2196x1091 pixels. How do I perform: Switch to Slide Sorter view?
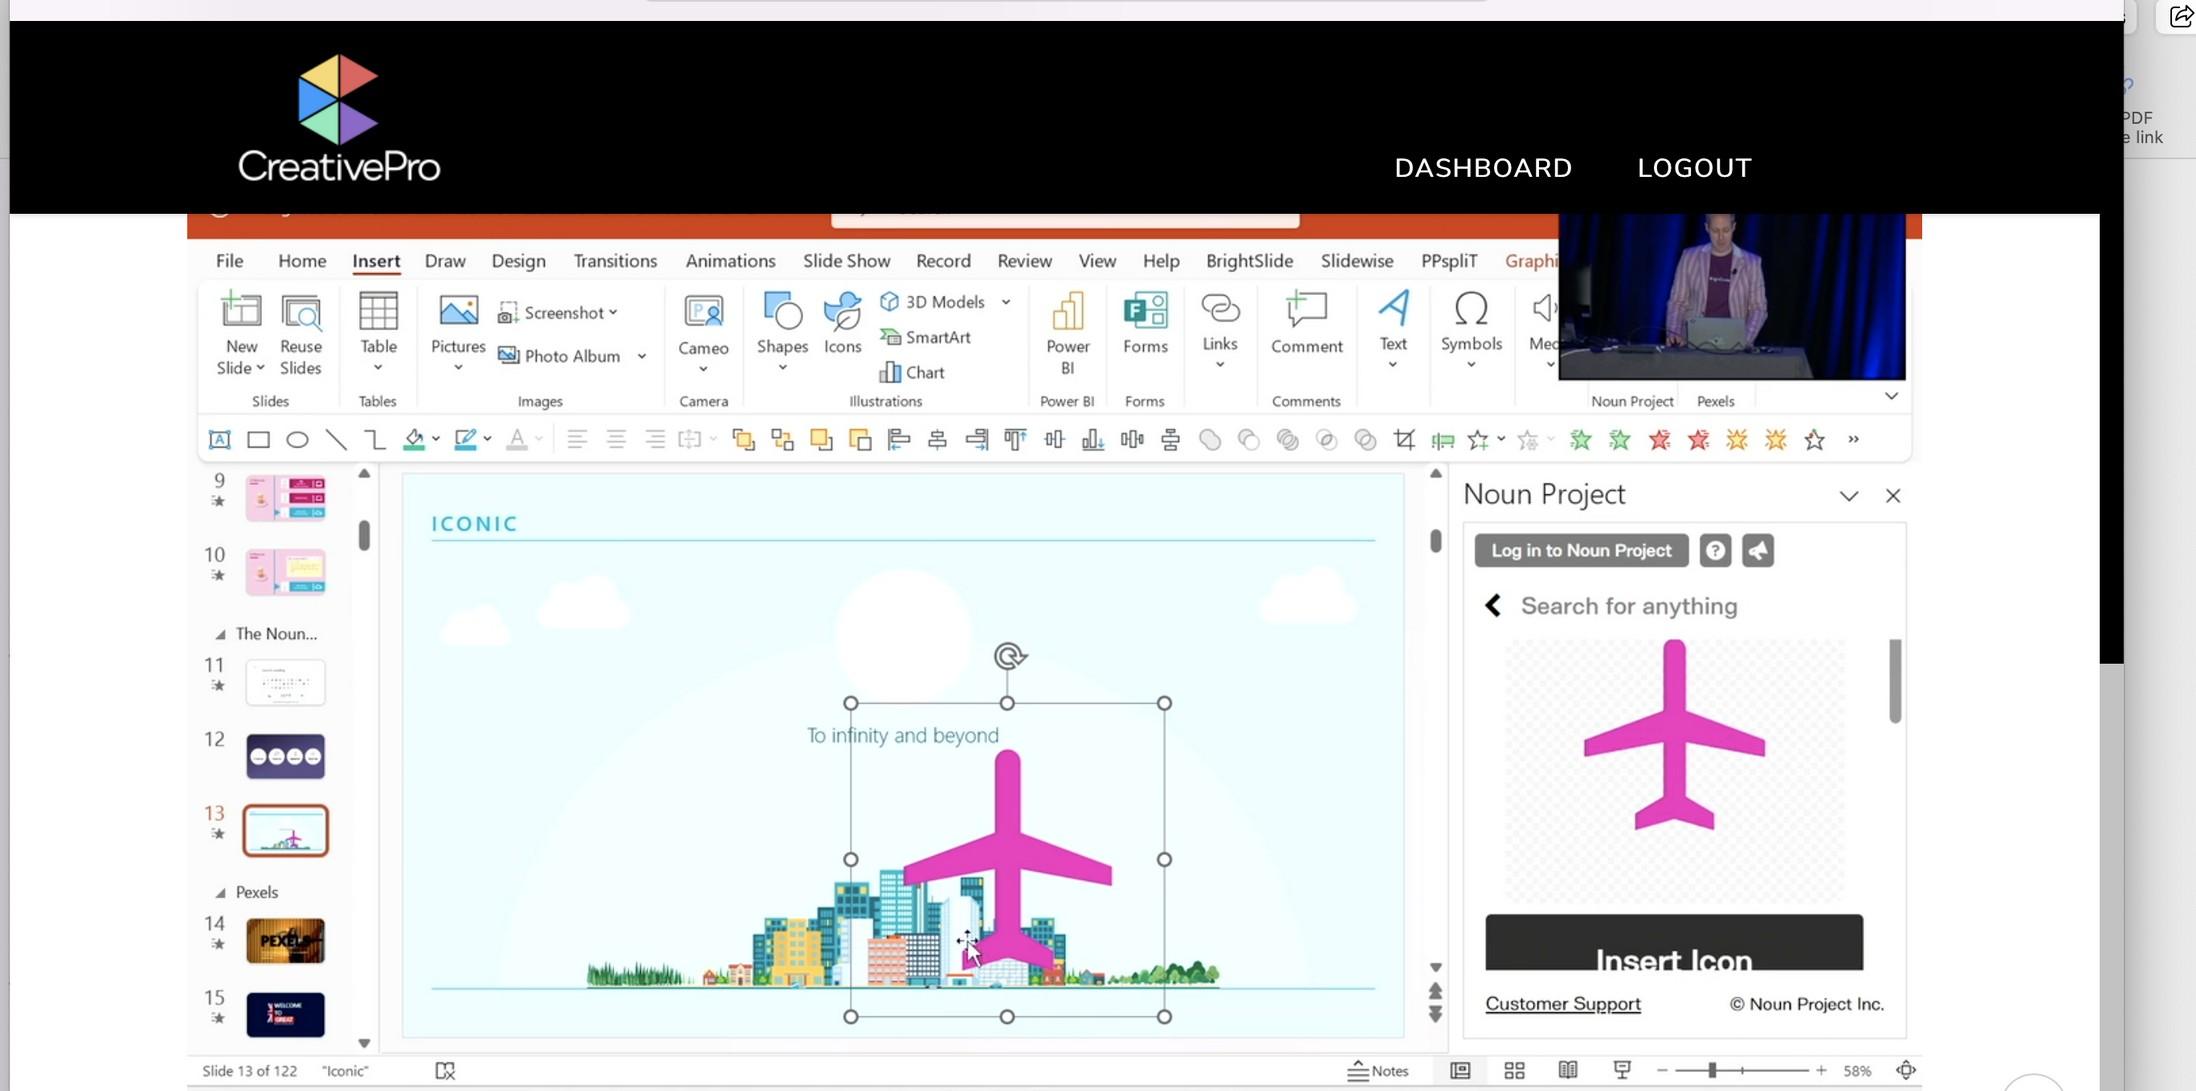tap(1514, 1070)
